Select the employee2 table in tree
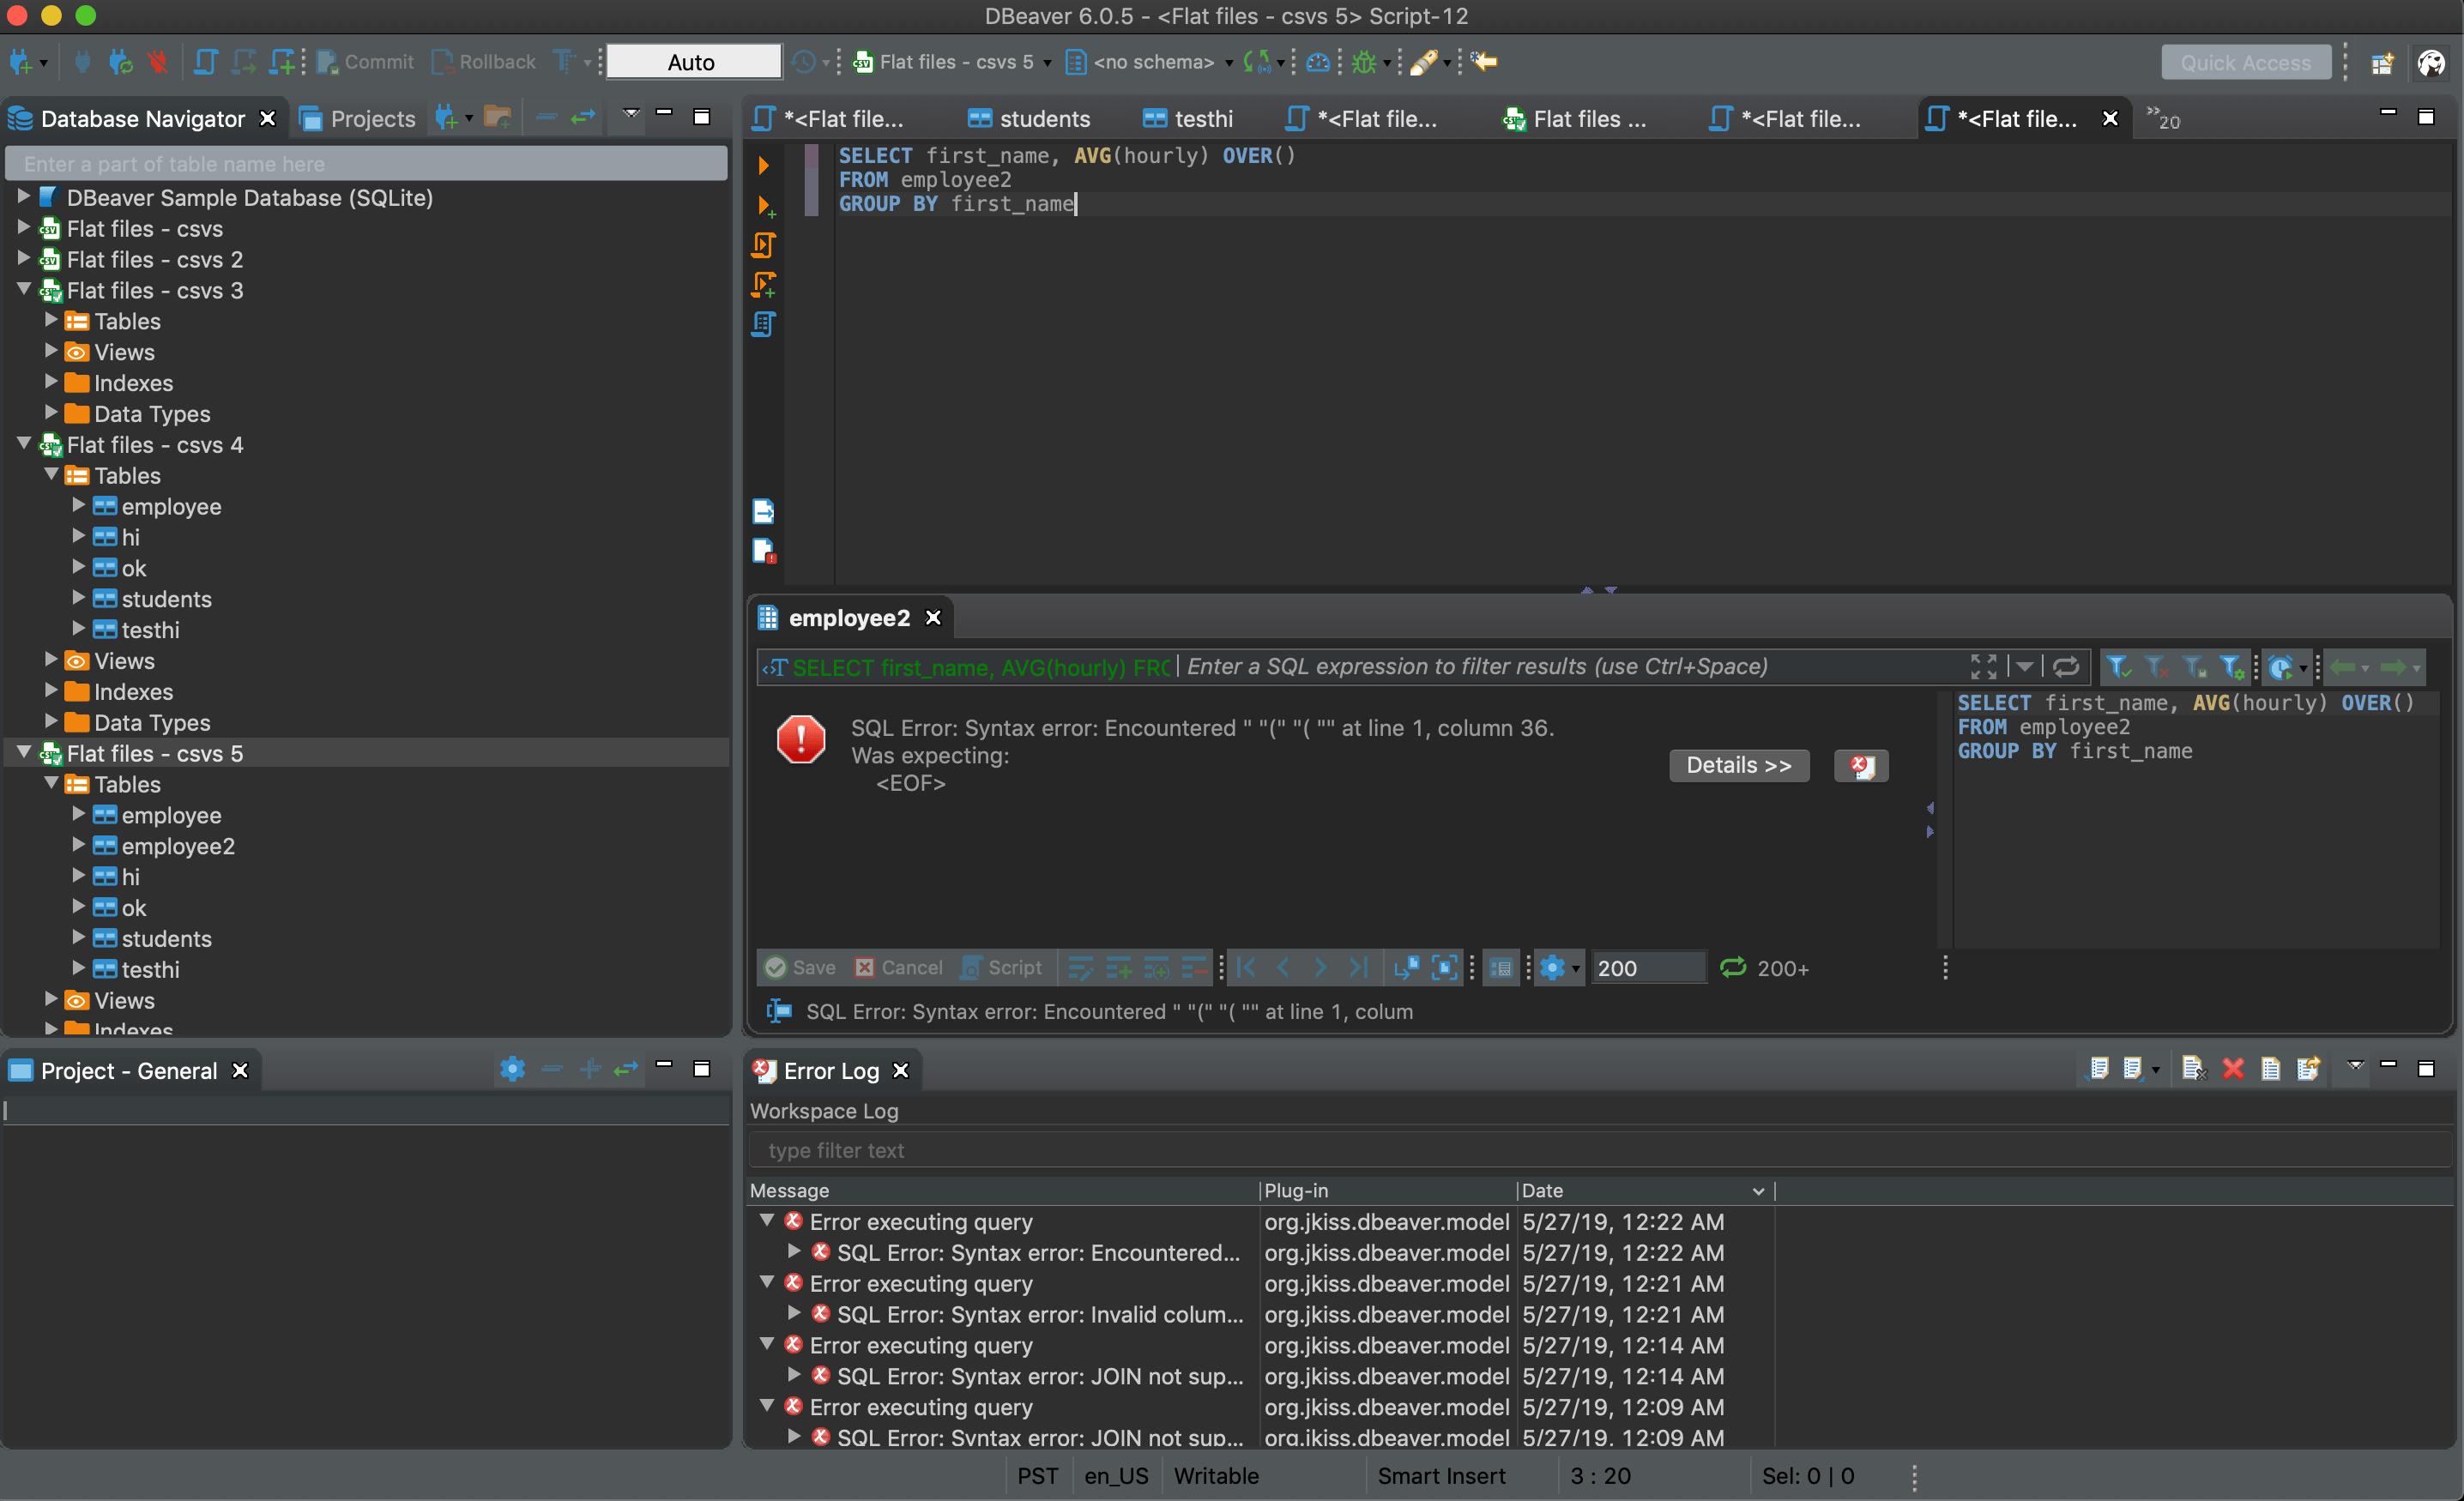Screen dimensions: 2464x1501 [178, 846]
